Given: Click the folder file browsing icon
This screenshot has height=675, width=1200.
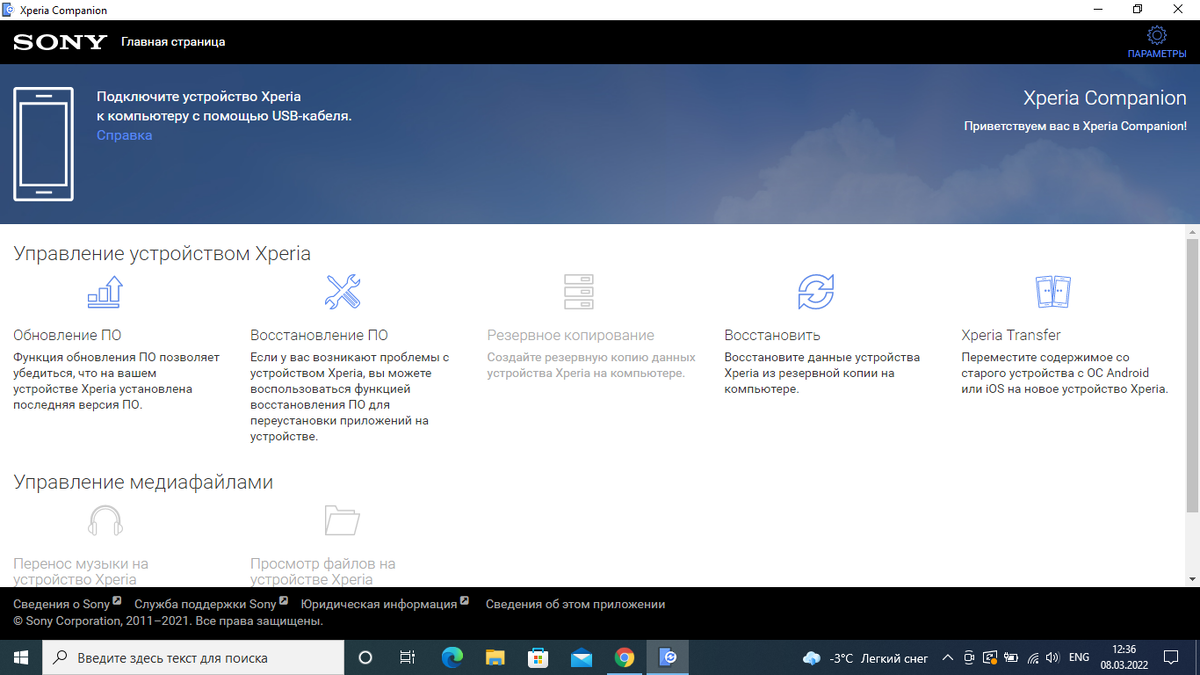Looking at the screenshot, I should [342, 520].
